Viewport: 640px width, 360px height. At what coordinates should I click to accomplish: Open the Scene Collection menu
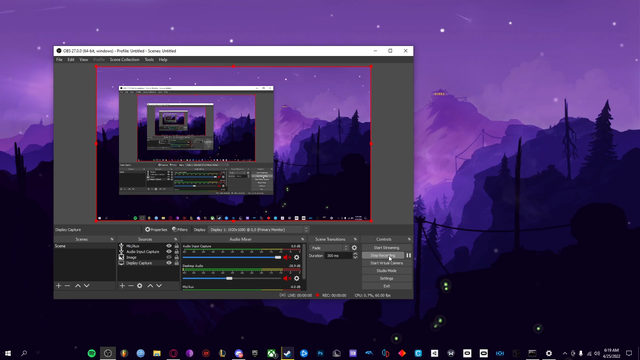pyautogui.click(x=124, y=60)
